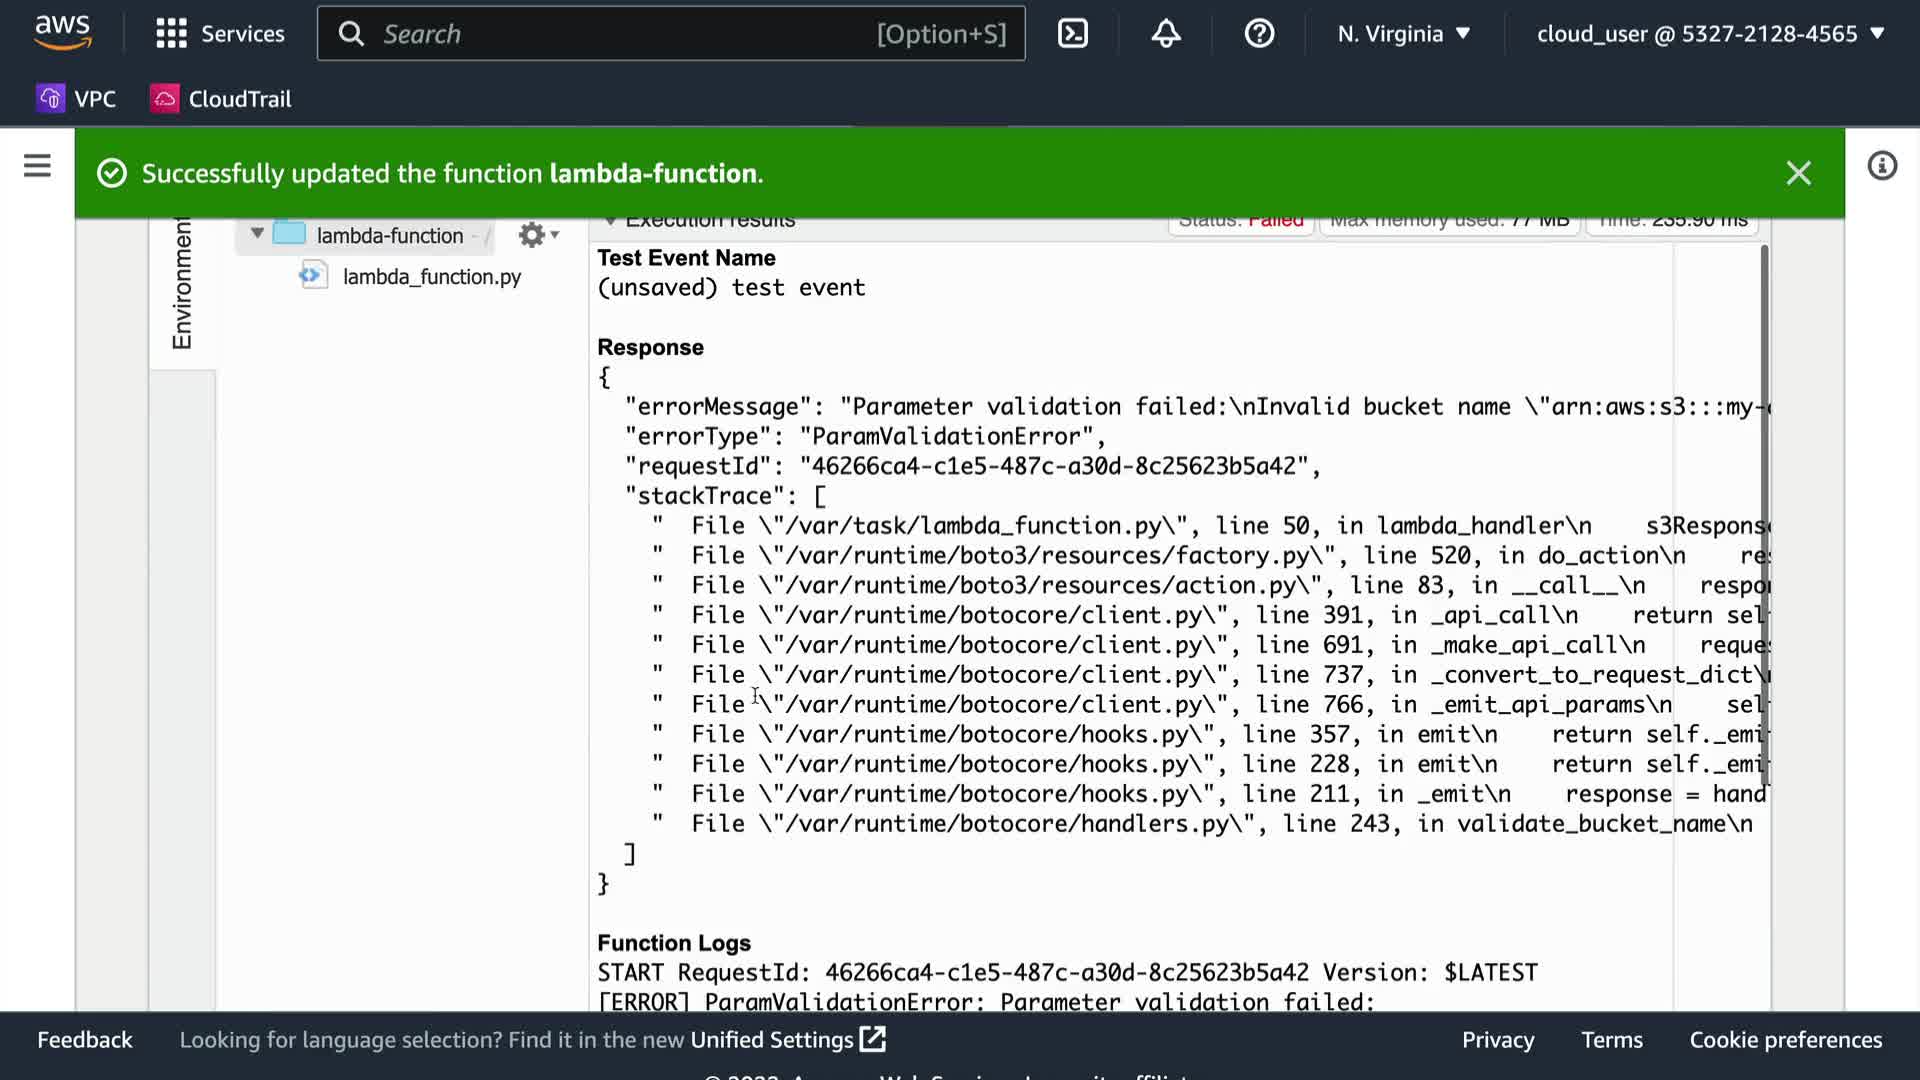Open the hamburger side navigation menu
The width and height of the screenshot is (1920, 1080).
pos(37,166)
